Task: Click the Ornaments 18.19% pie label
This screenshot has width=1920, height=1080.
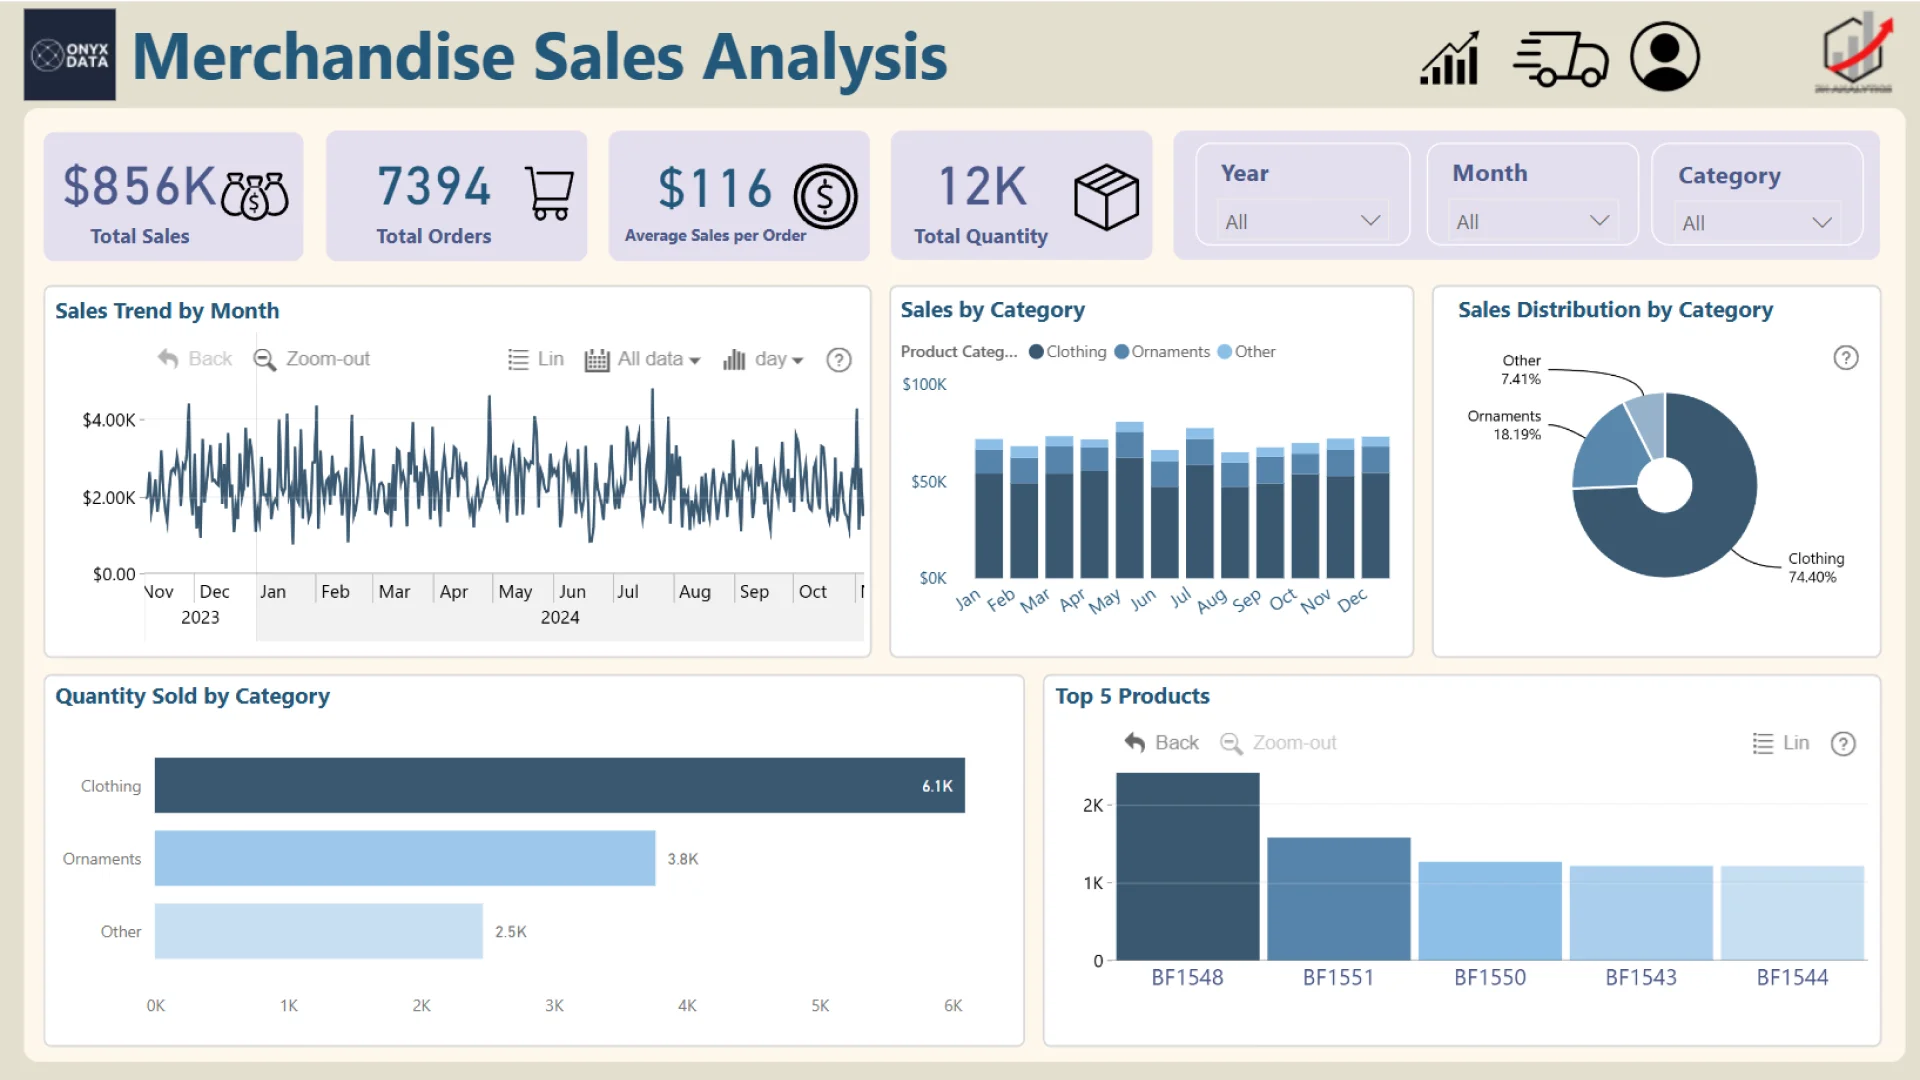Action: point(1504,425)
